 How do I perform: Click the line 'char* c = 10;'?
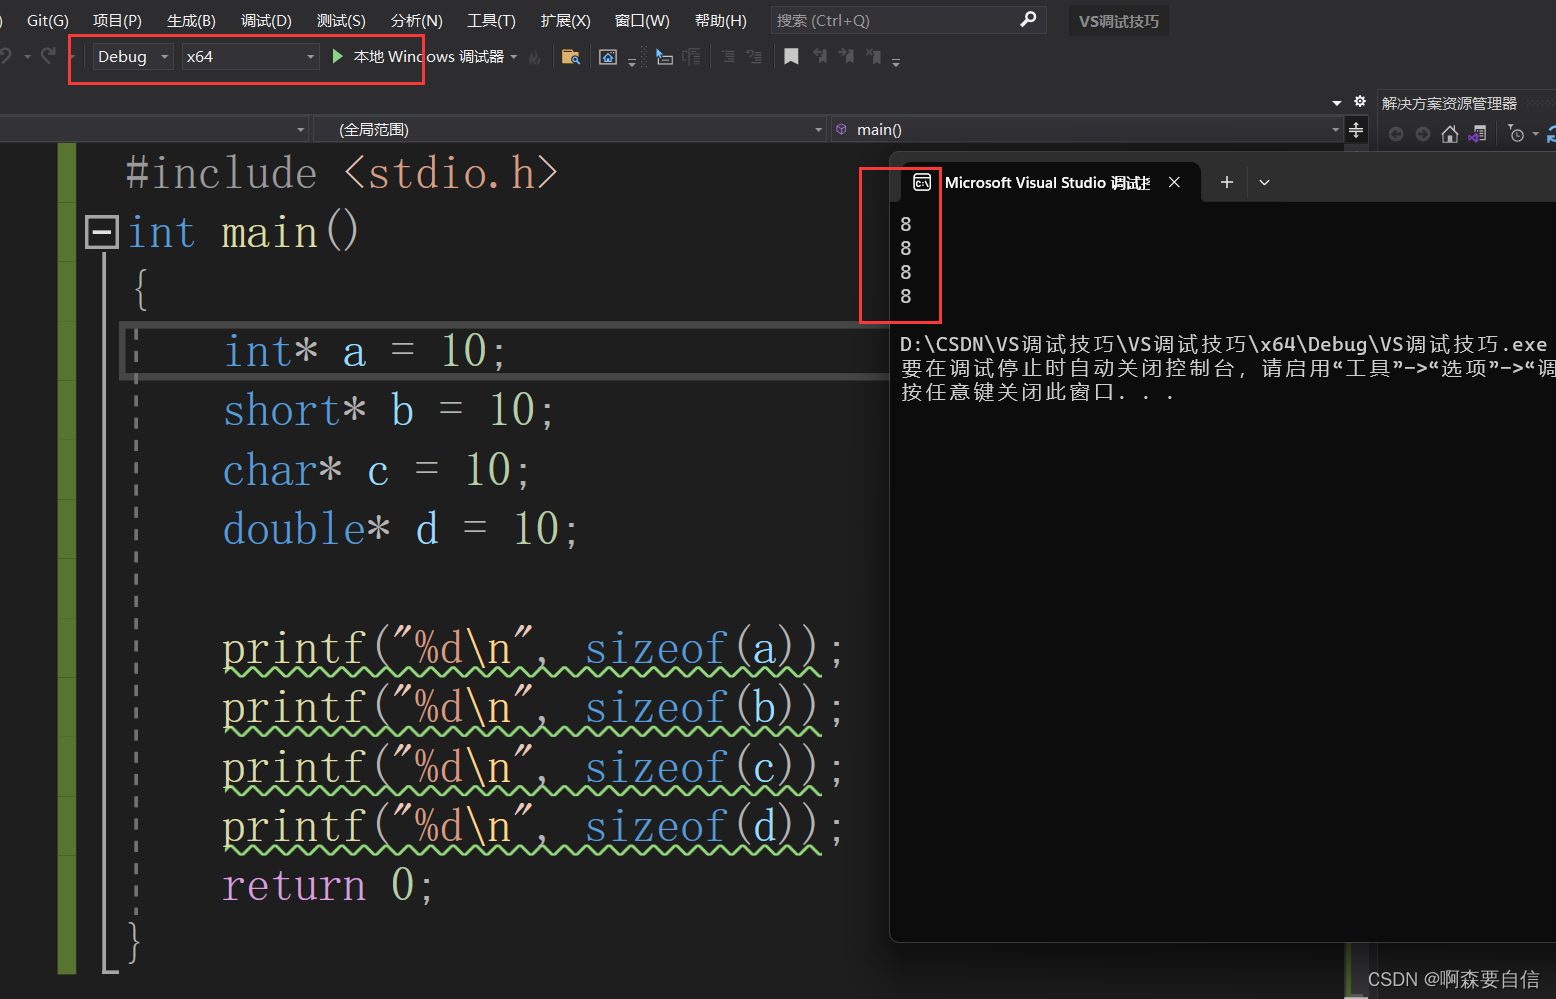coord(376,469)
